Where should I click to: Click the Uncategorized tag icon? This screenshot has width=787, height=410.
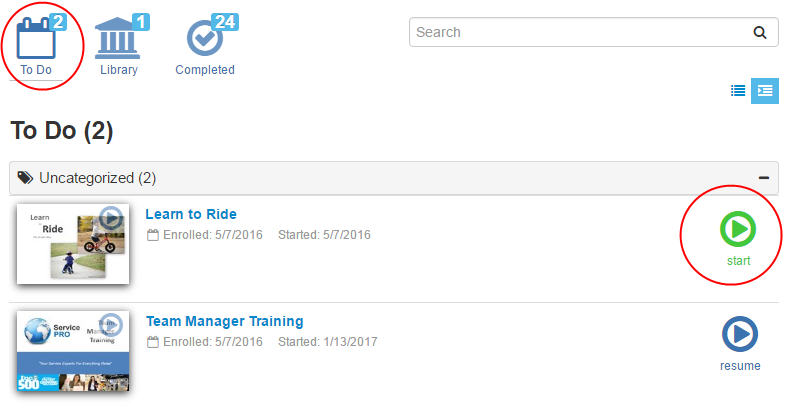point(26,178)
